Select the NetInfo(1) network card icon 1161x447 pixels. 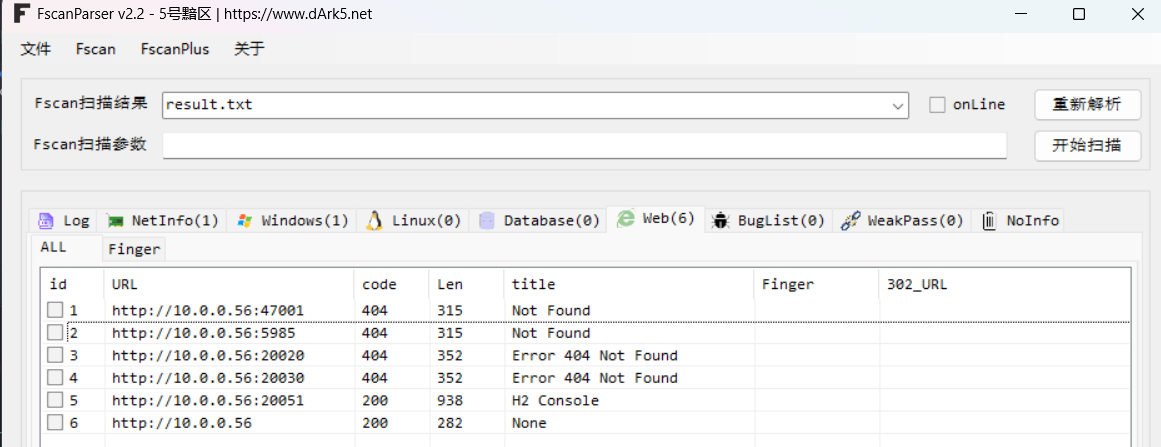tap(115, 220)
